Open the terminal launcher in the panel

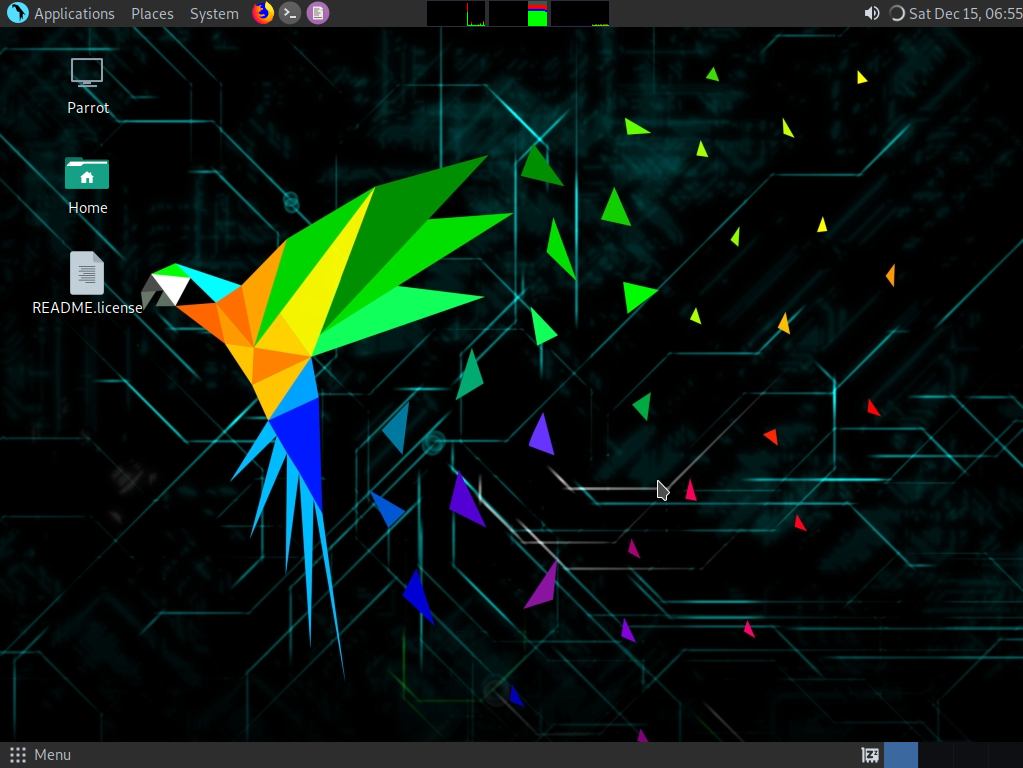pyautogui.click(x=290, y=13)
